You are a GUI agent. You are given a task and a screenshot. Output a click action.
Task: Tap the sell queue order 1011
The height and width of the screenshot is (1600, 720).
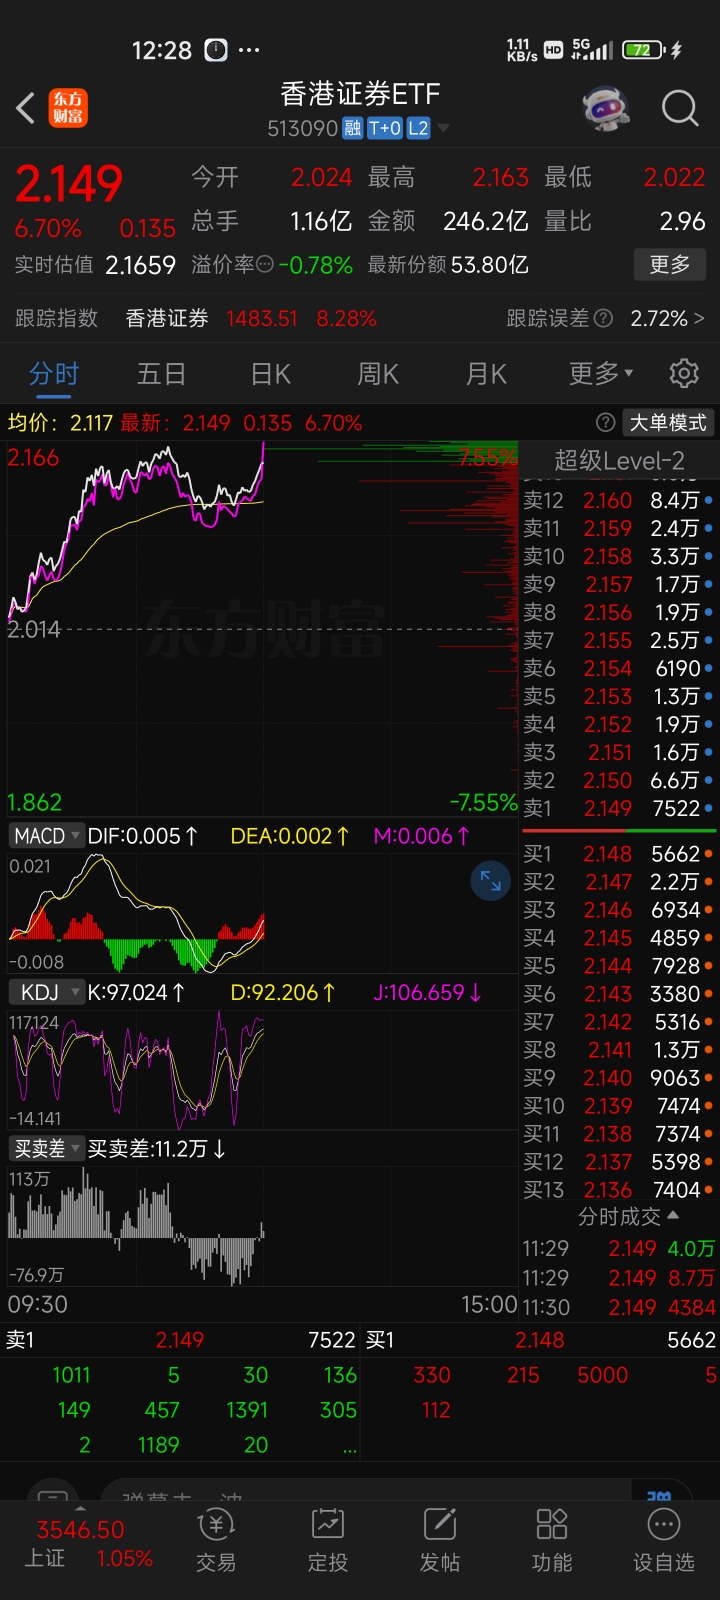point(71,1375)
